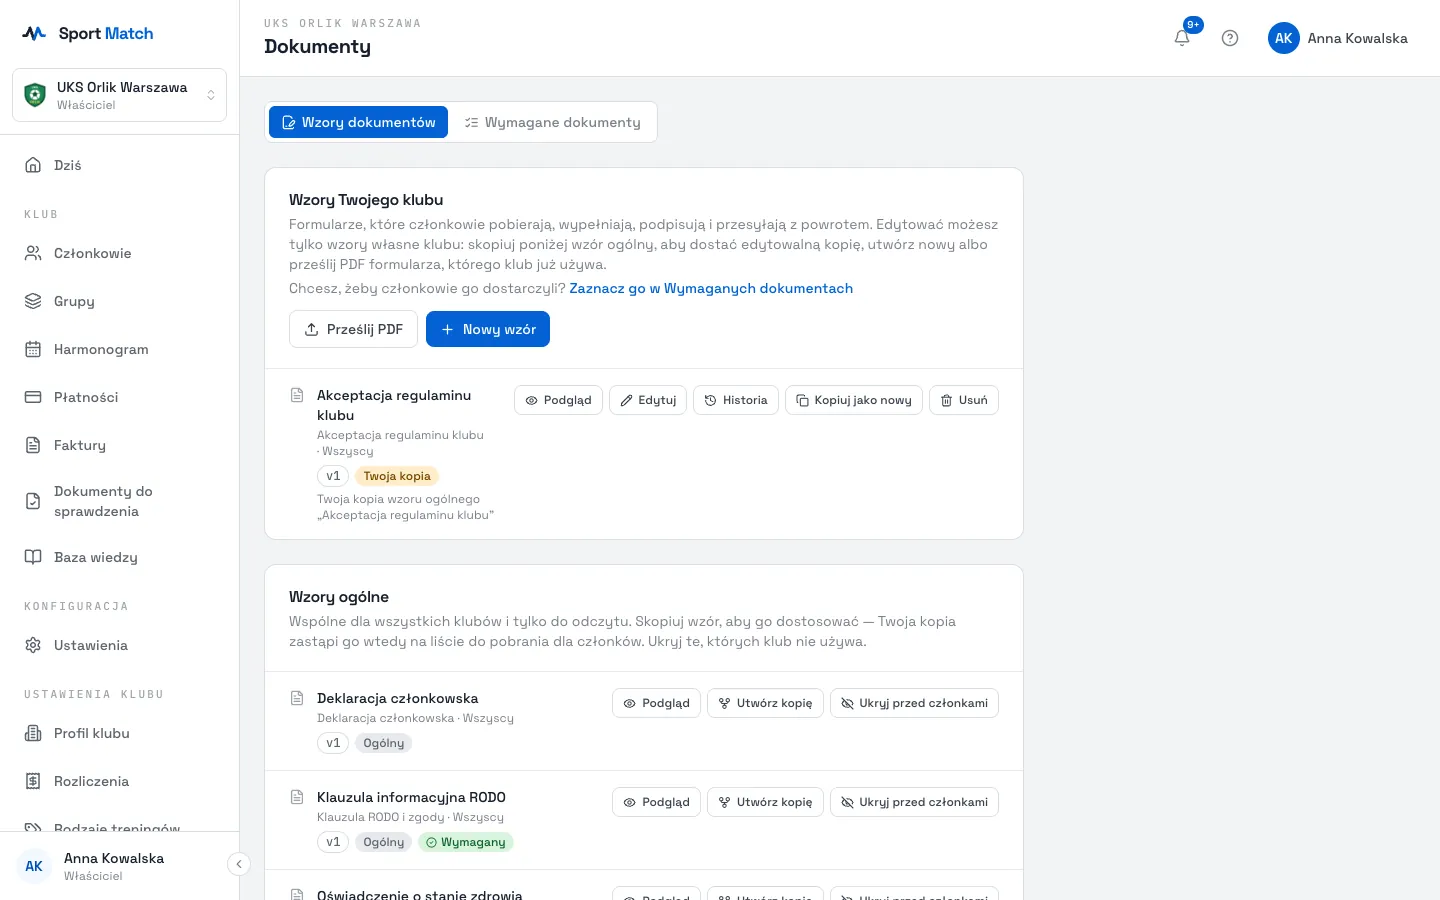Open the help question mark icon
Image resolution: width=1440 pixels, height=900 pixels.
click(x=1230, y=38)
